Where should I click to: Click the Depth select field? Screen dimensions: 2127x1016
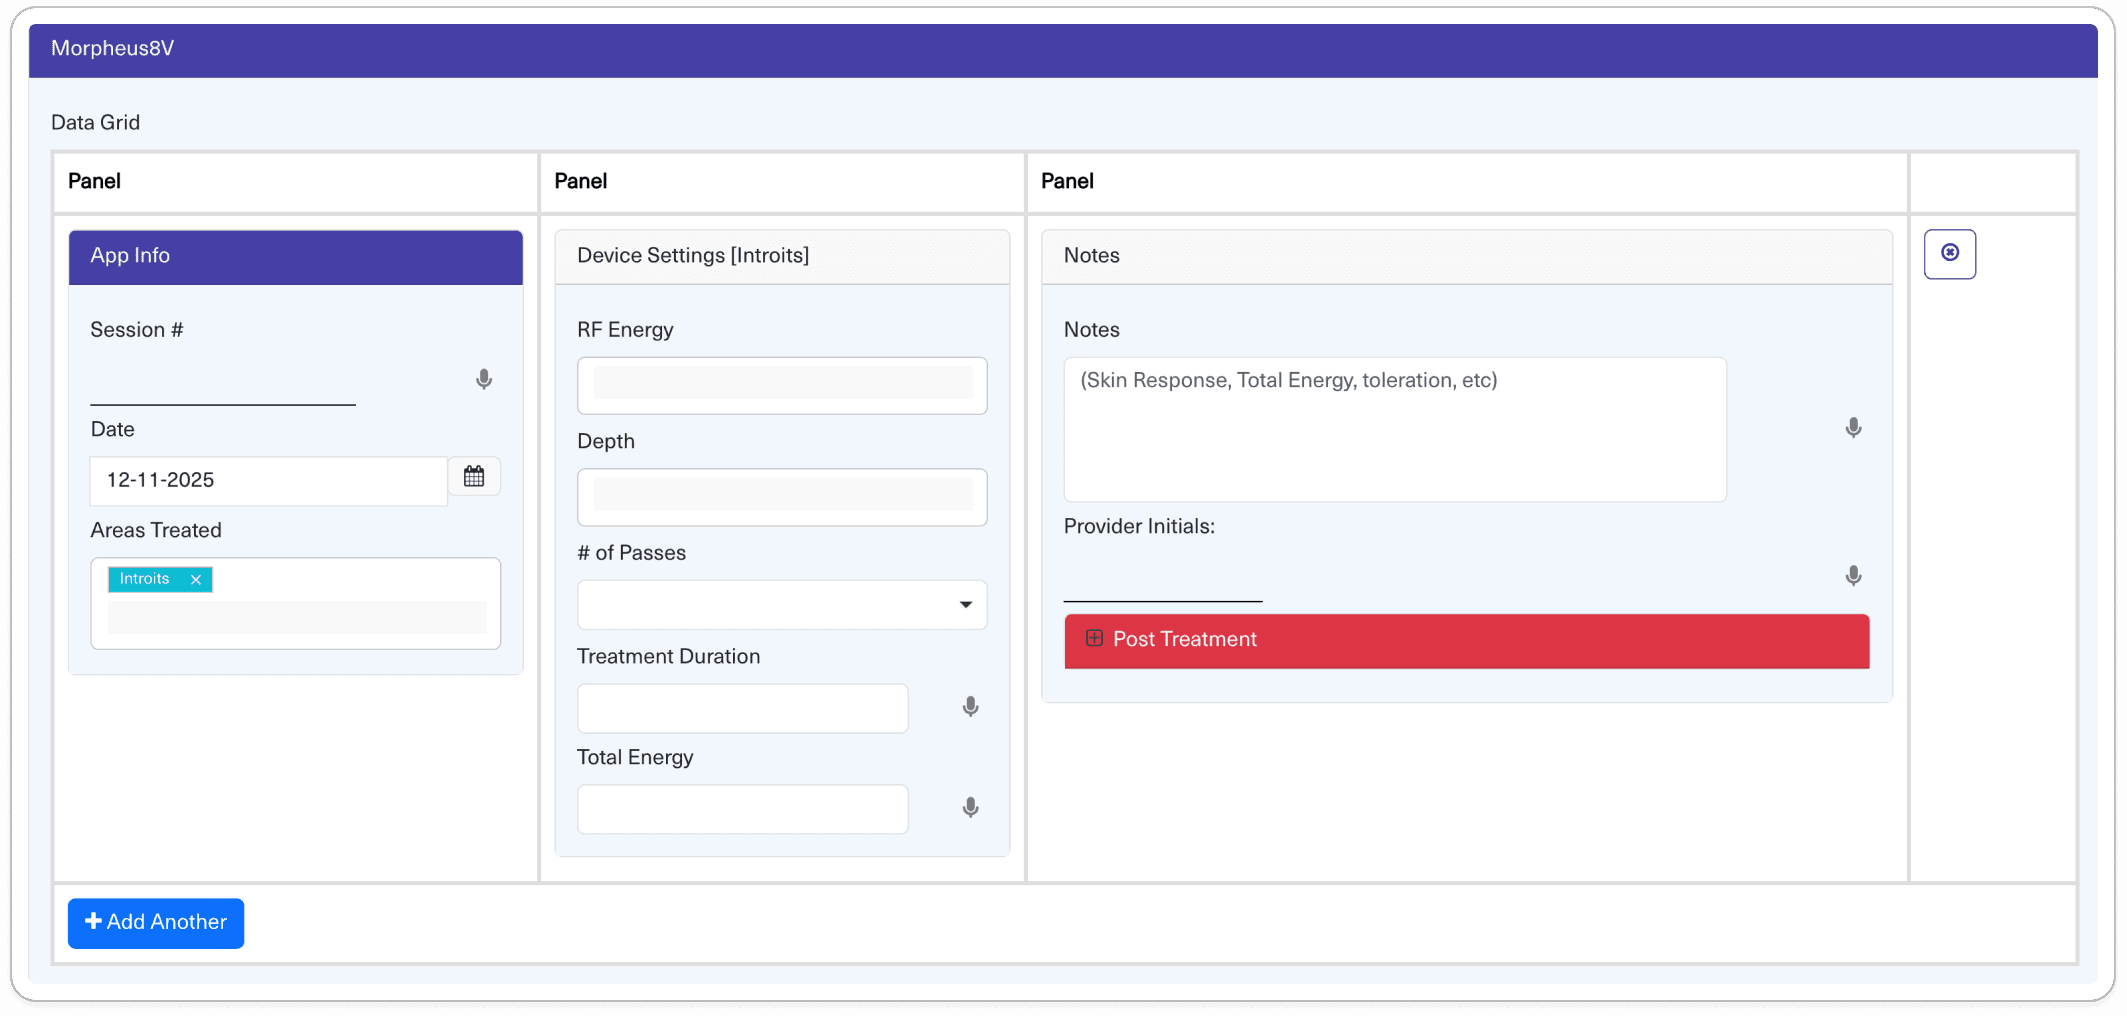click(x=782, y=497)
